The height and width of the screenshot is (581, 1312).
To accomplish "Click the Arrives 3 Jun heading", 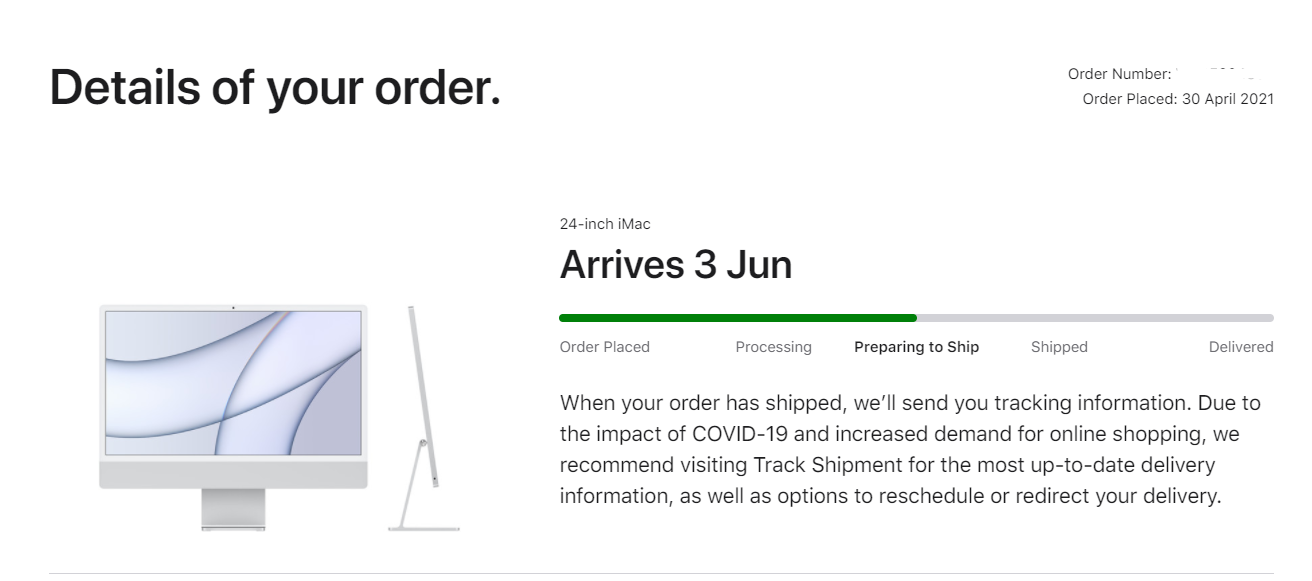I will point(676,265).
